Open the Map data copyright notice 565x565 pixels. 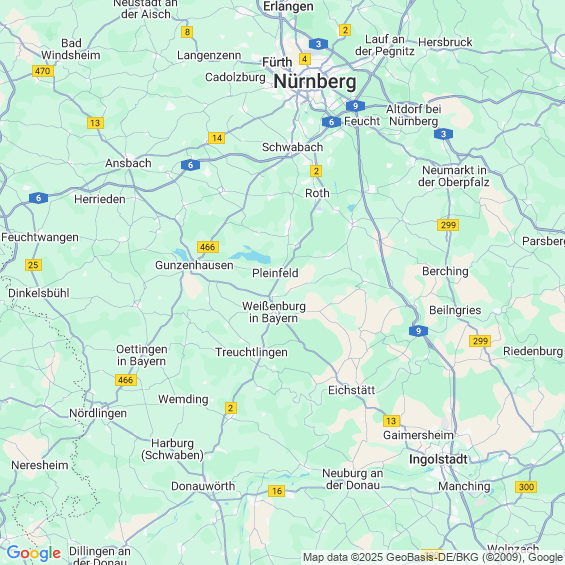click(433, 557)
